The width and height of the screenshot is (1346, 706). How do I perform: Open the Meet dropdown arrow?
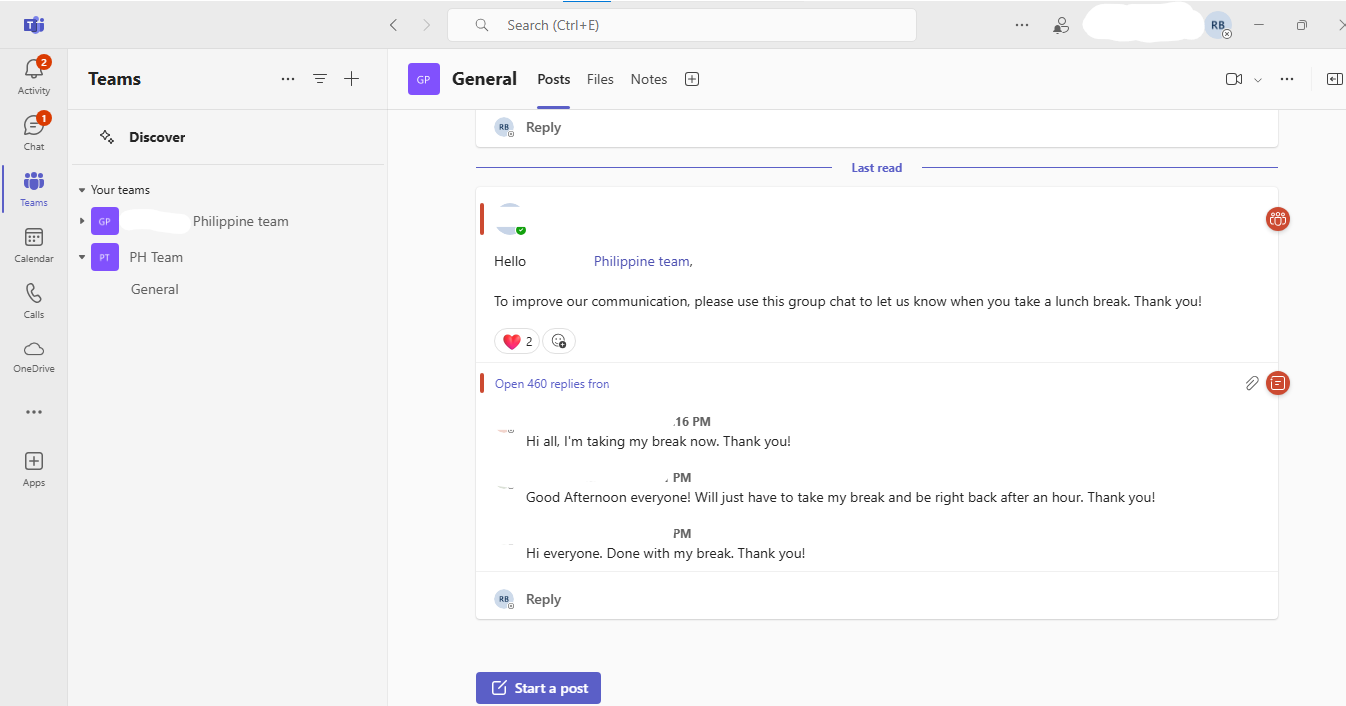[1258, 80]
